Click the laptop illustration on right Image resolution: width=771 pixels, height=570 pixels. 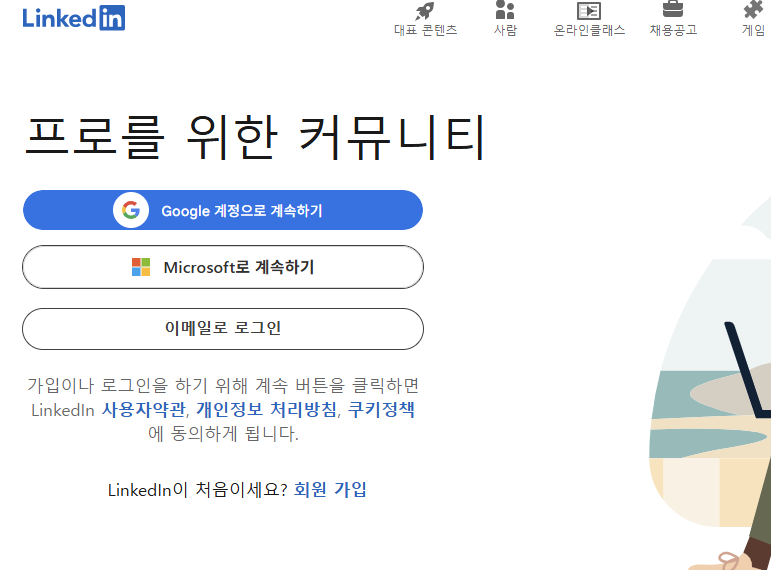tap(747, 369)
